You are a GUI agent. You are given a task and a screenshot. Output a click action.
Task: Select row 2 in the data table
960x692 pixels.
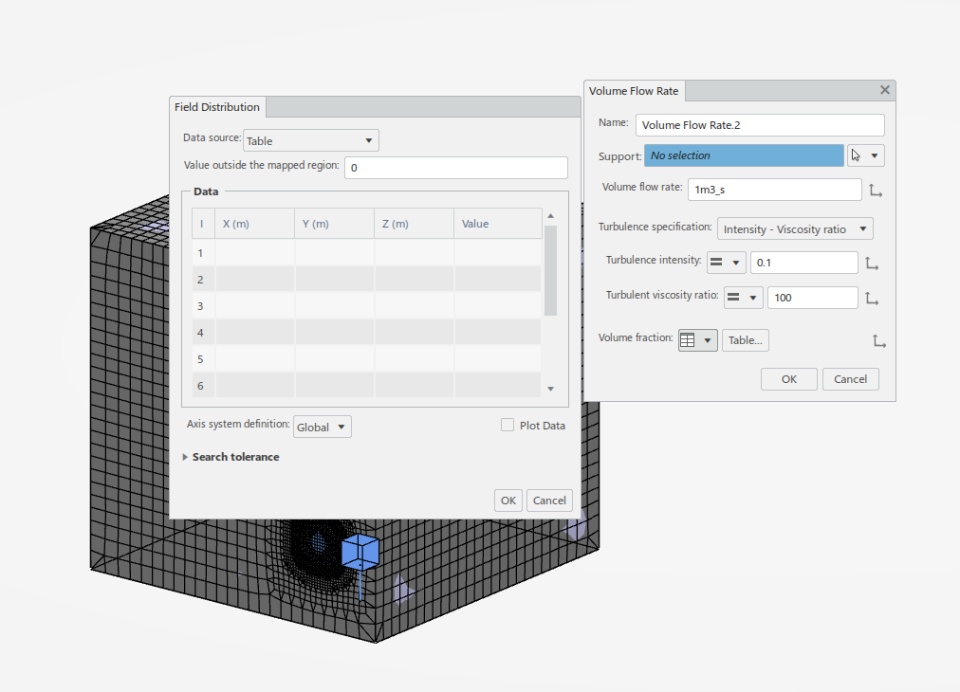(367, 279)
